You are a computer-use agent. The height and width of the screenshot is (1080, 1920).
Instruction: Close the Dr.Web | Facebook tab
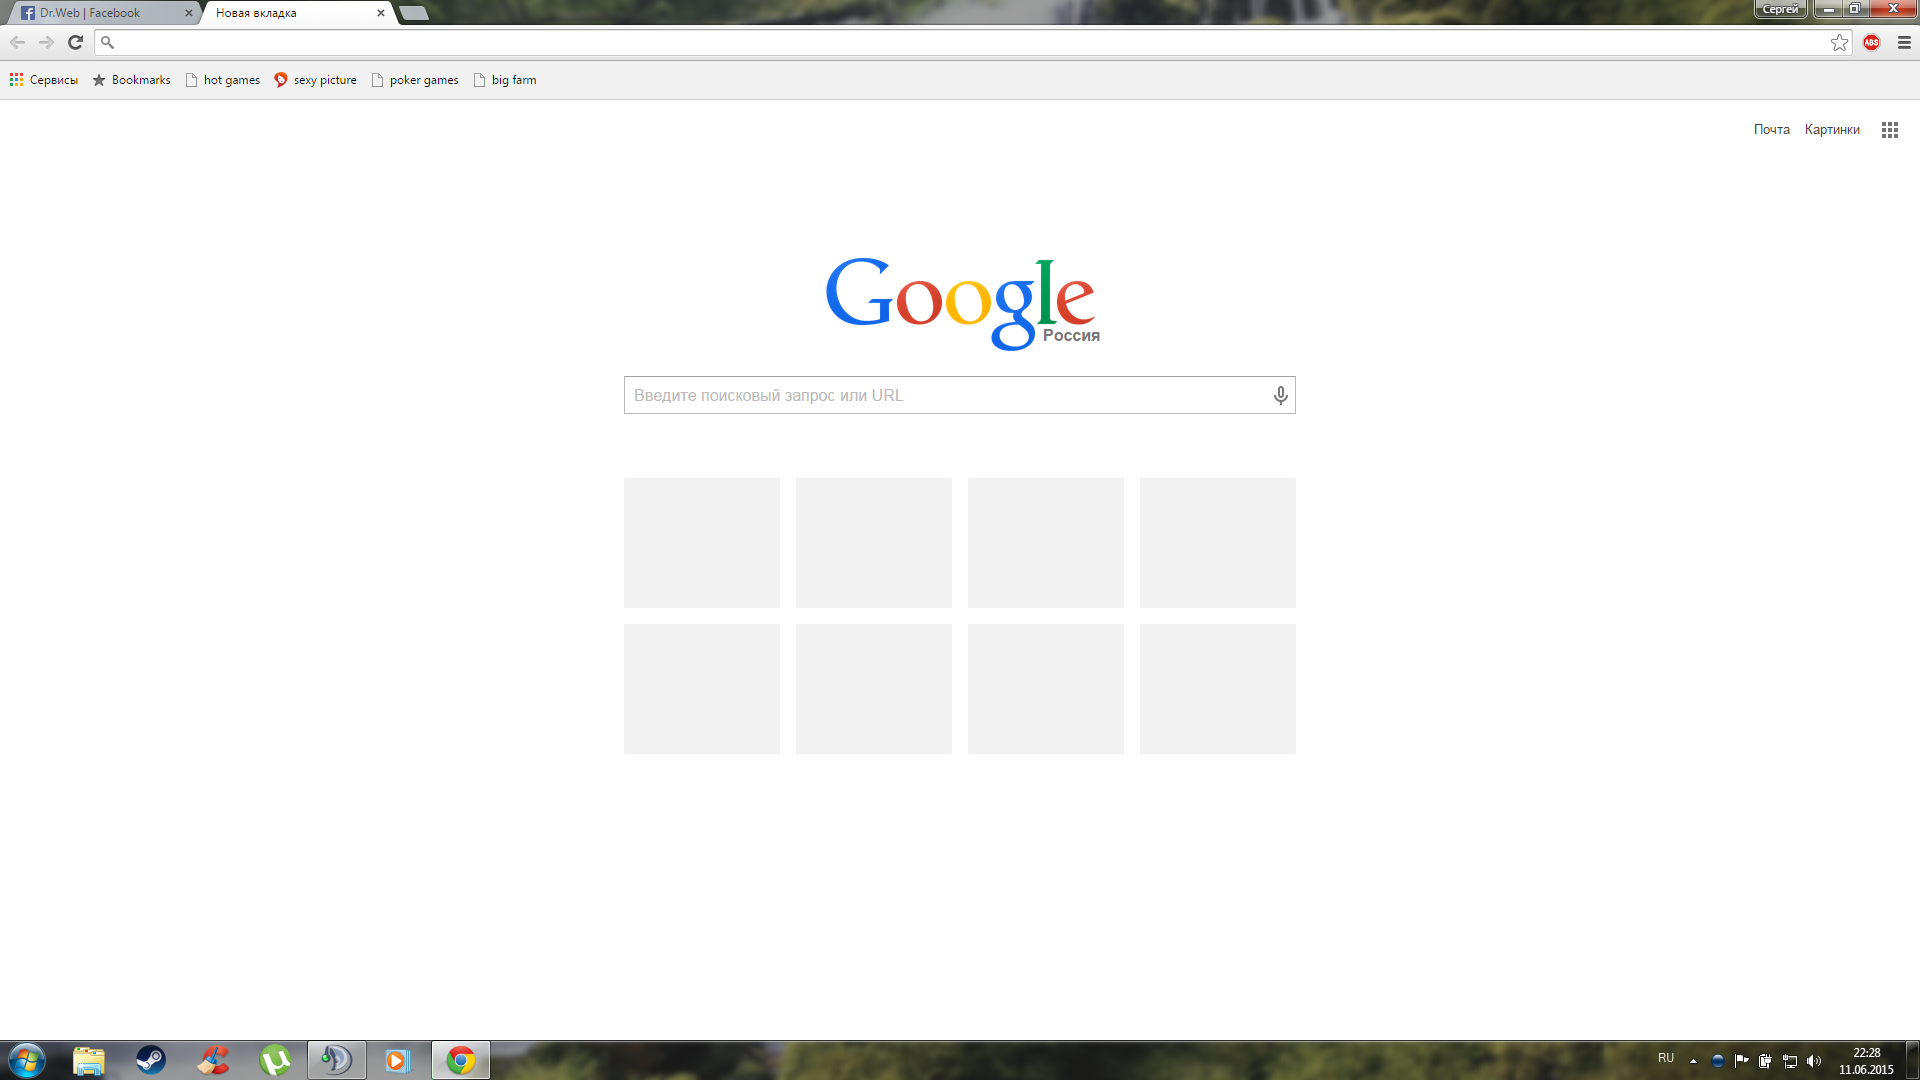[x=188, y=13]
